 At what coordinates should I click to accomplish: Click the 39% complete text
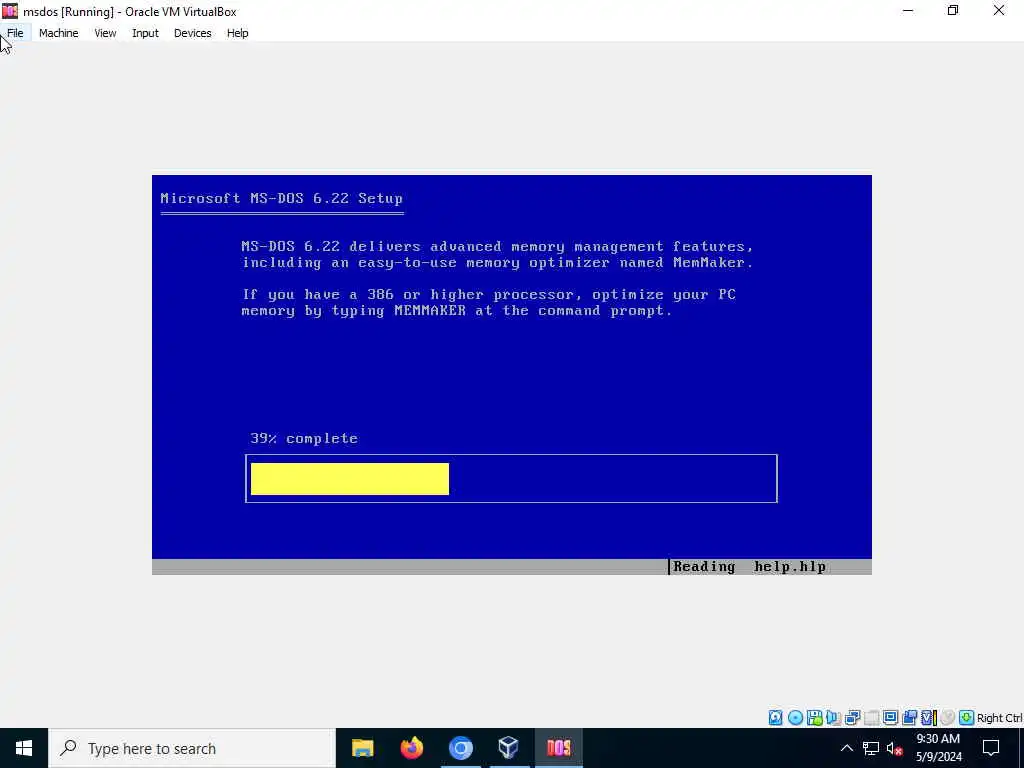pos(304,438)
